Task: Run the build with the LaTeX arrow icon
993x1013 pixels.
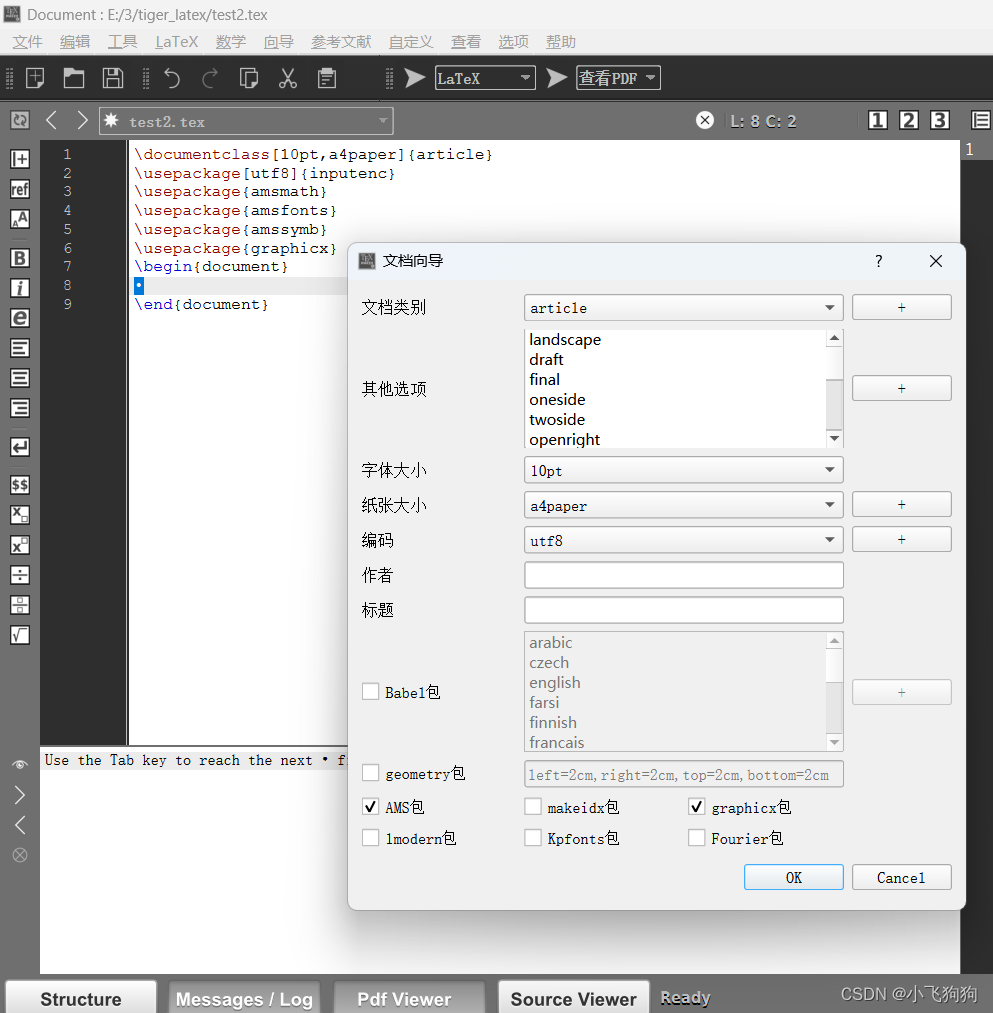Action: (x=415, y=77)
